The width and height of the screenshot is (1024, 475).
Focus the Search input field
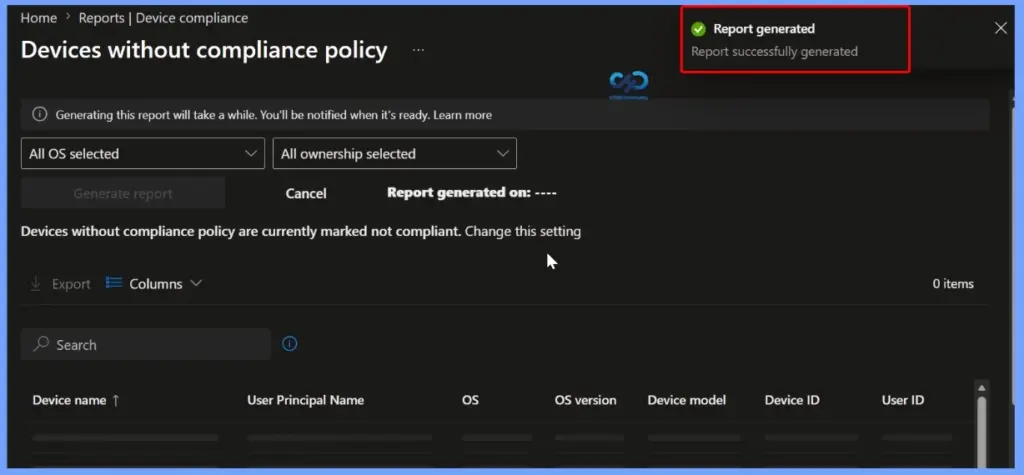pyautogui.click(x=146, y=344)
